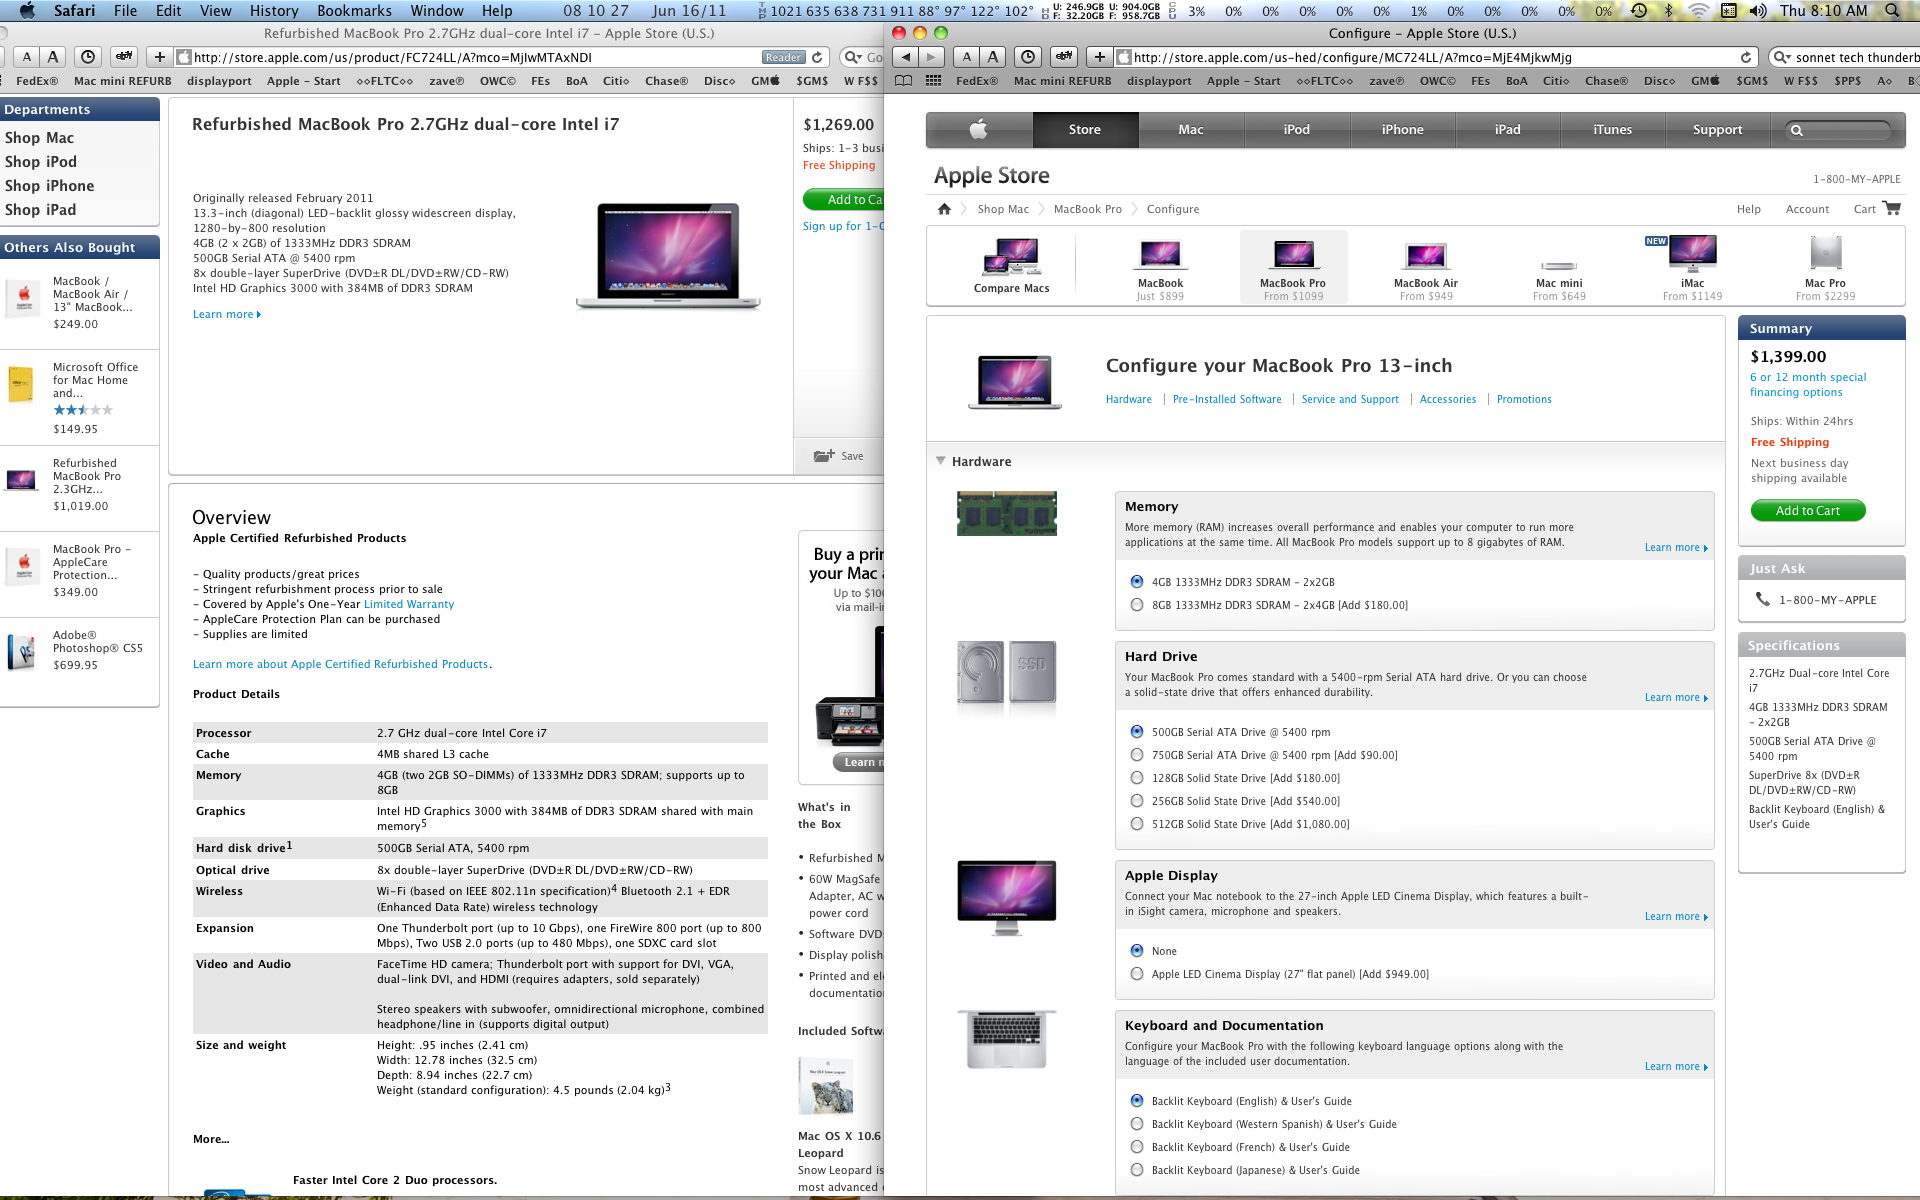Click the magnifier icon in the store search field
The image size is (1920, 1200).
[x=1797, y=130]
